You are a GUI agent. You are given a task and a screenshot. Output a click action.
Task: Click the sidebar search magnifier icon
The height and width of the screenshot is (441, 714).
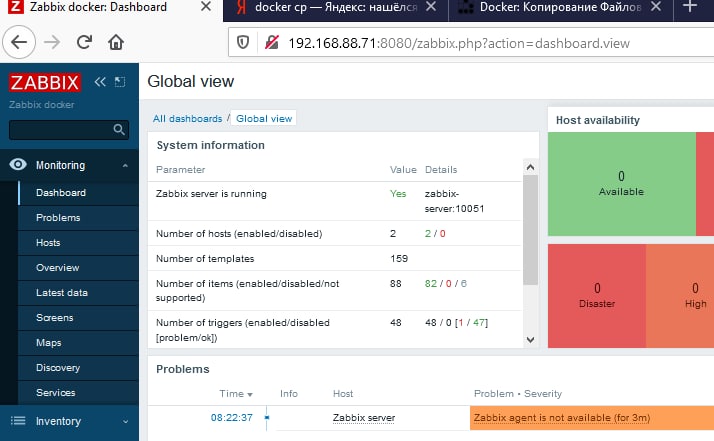(x=119, y=130)
